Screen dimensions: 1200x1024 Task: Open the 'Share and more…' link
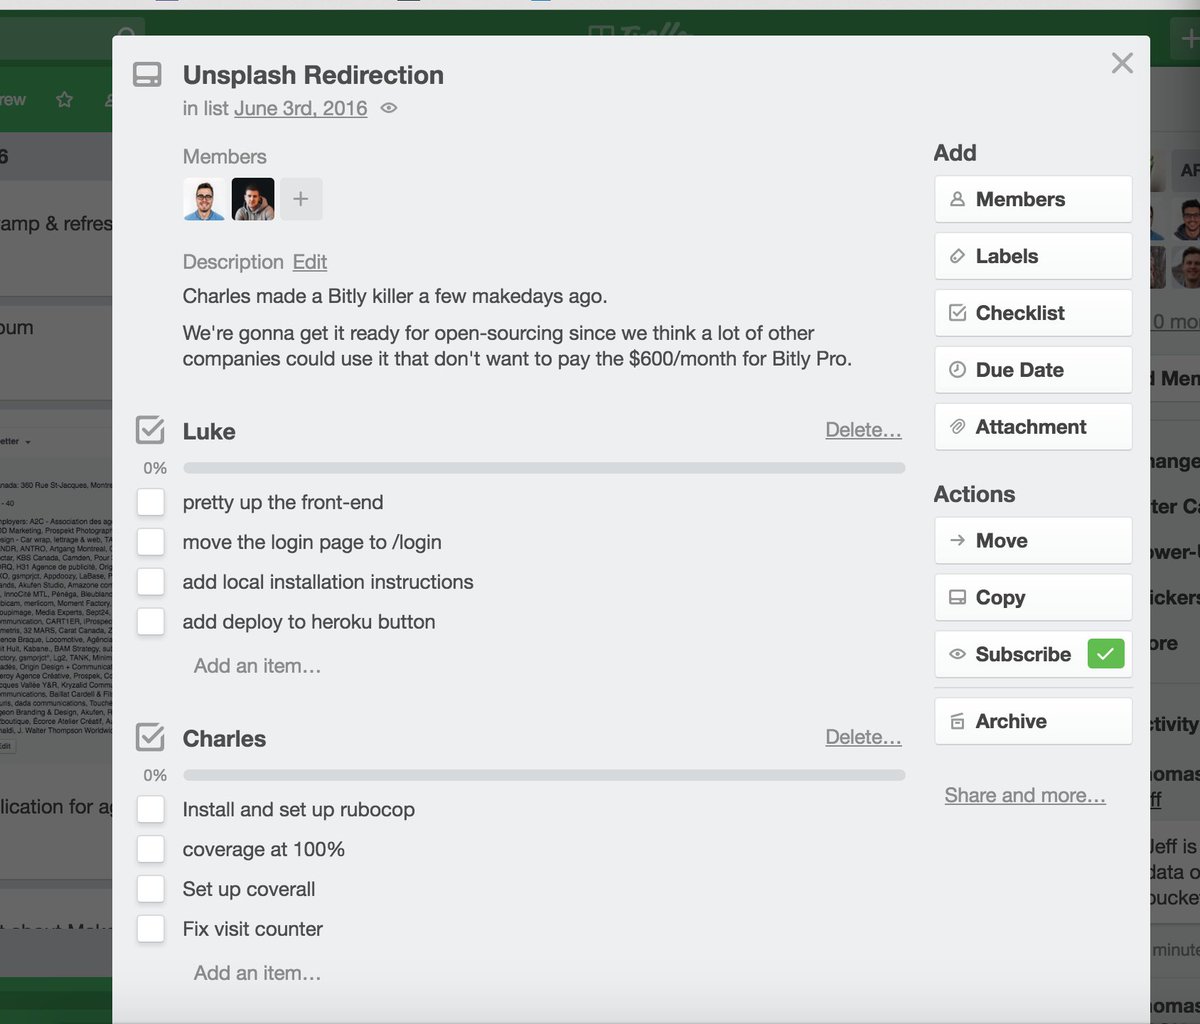pos(1025,795)
